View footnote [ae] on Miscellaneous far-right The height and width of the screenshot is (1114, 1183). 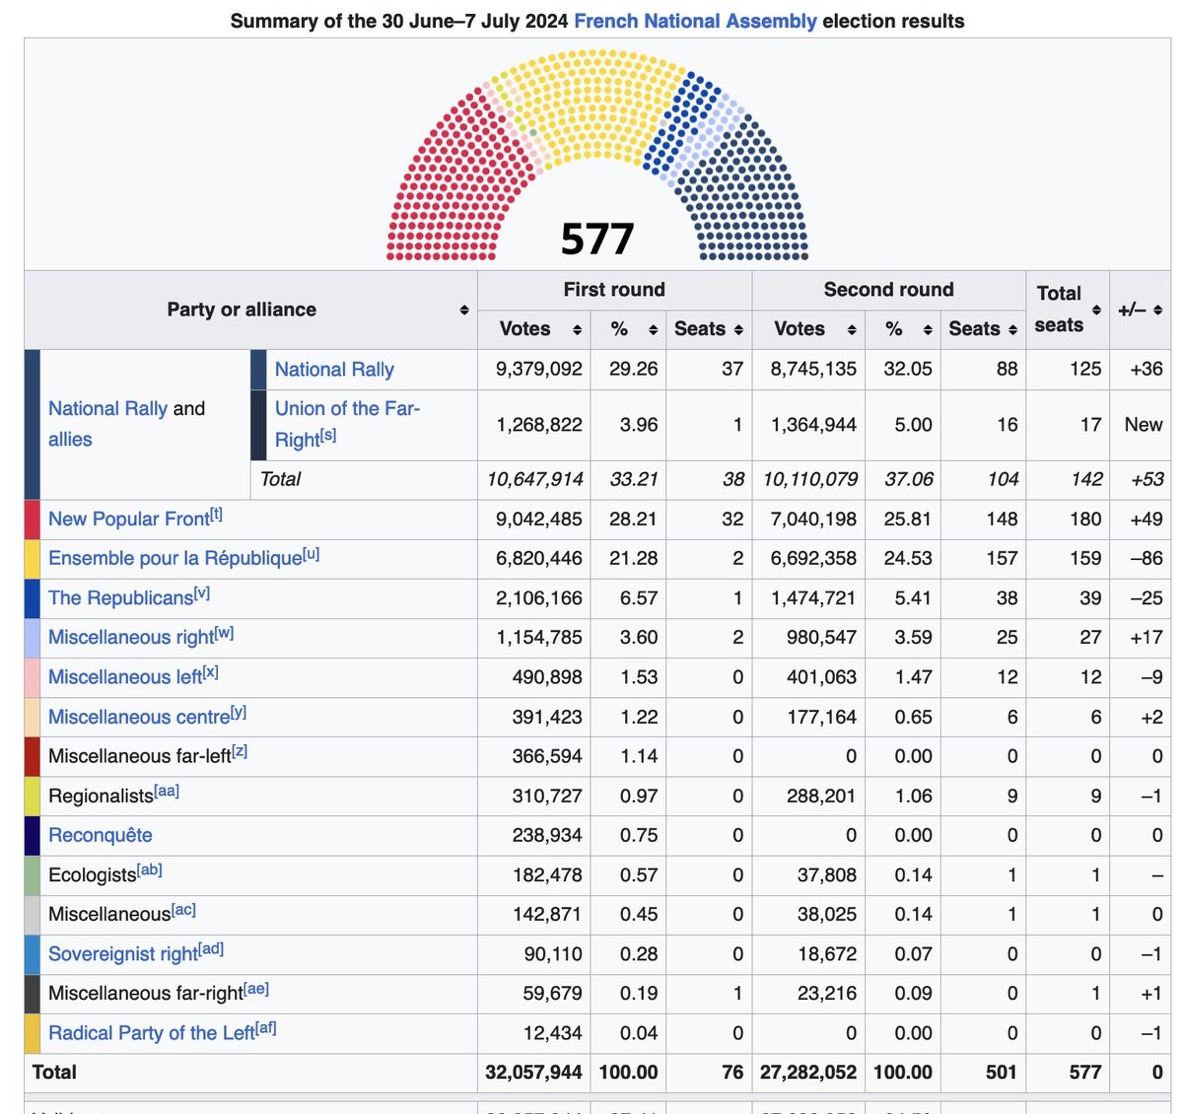point(257,990)
